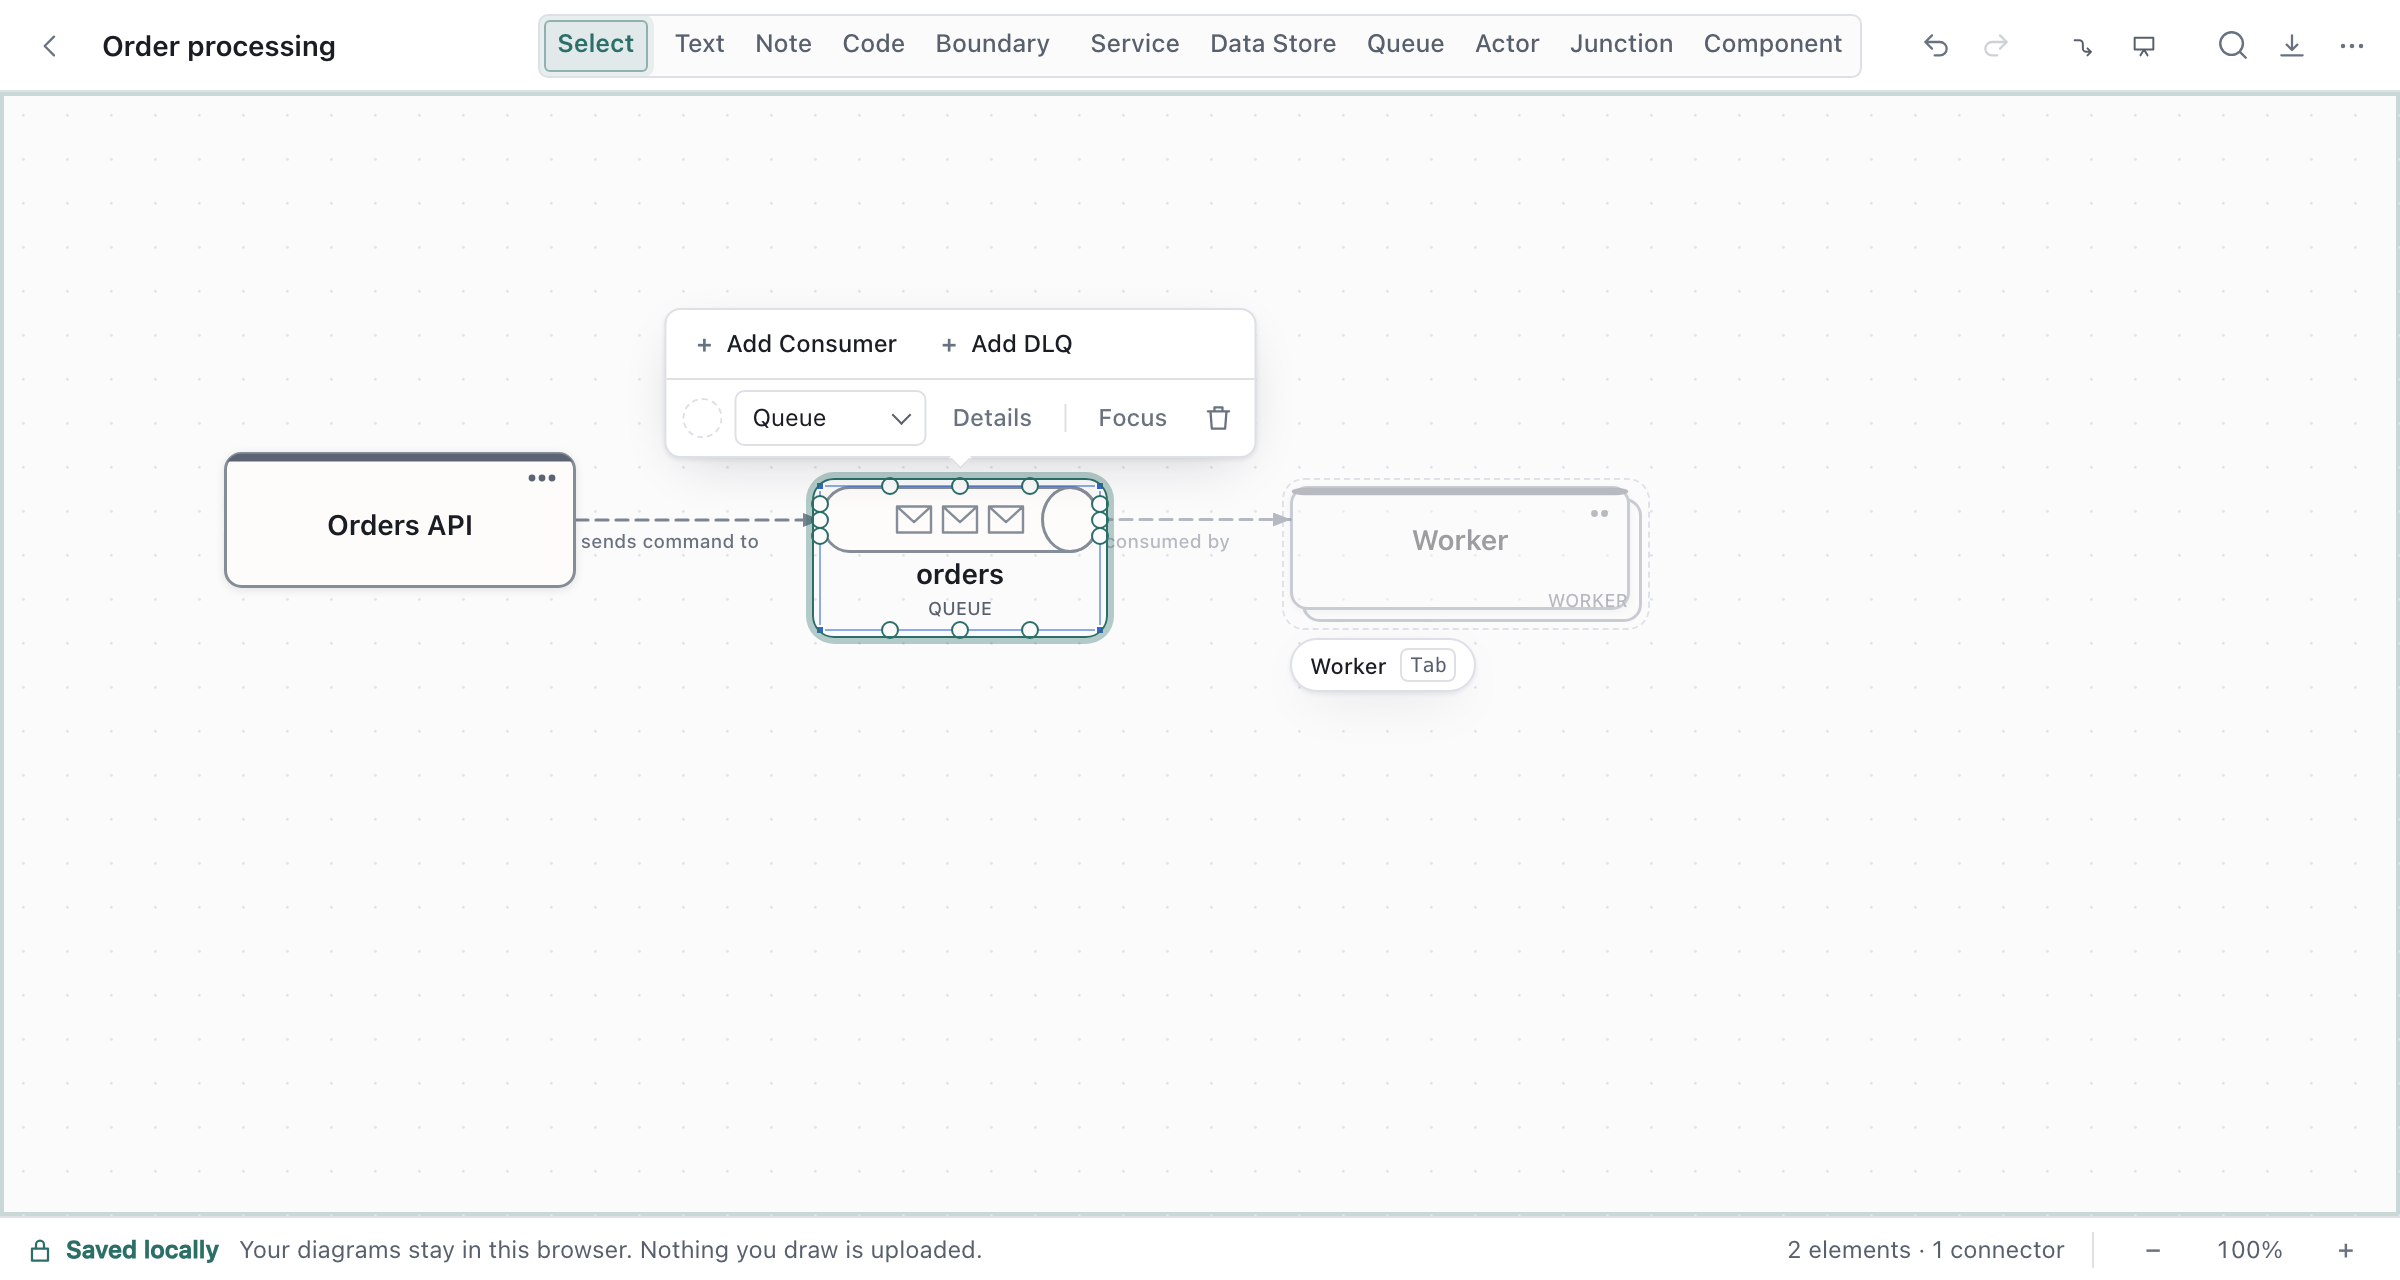This screenshot has width=2400, height=1280.
Task: Click the Order processing diagram title
Action: 219,46
